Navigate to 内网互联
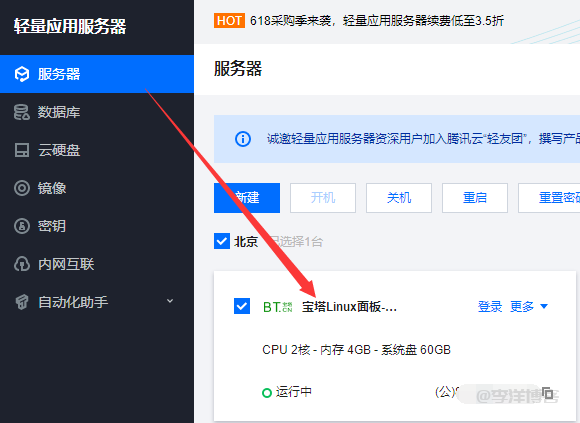The width and height of the screenshot is (580, 423). click(97, 264)
